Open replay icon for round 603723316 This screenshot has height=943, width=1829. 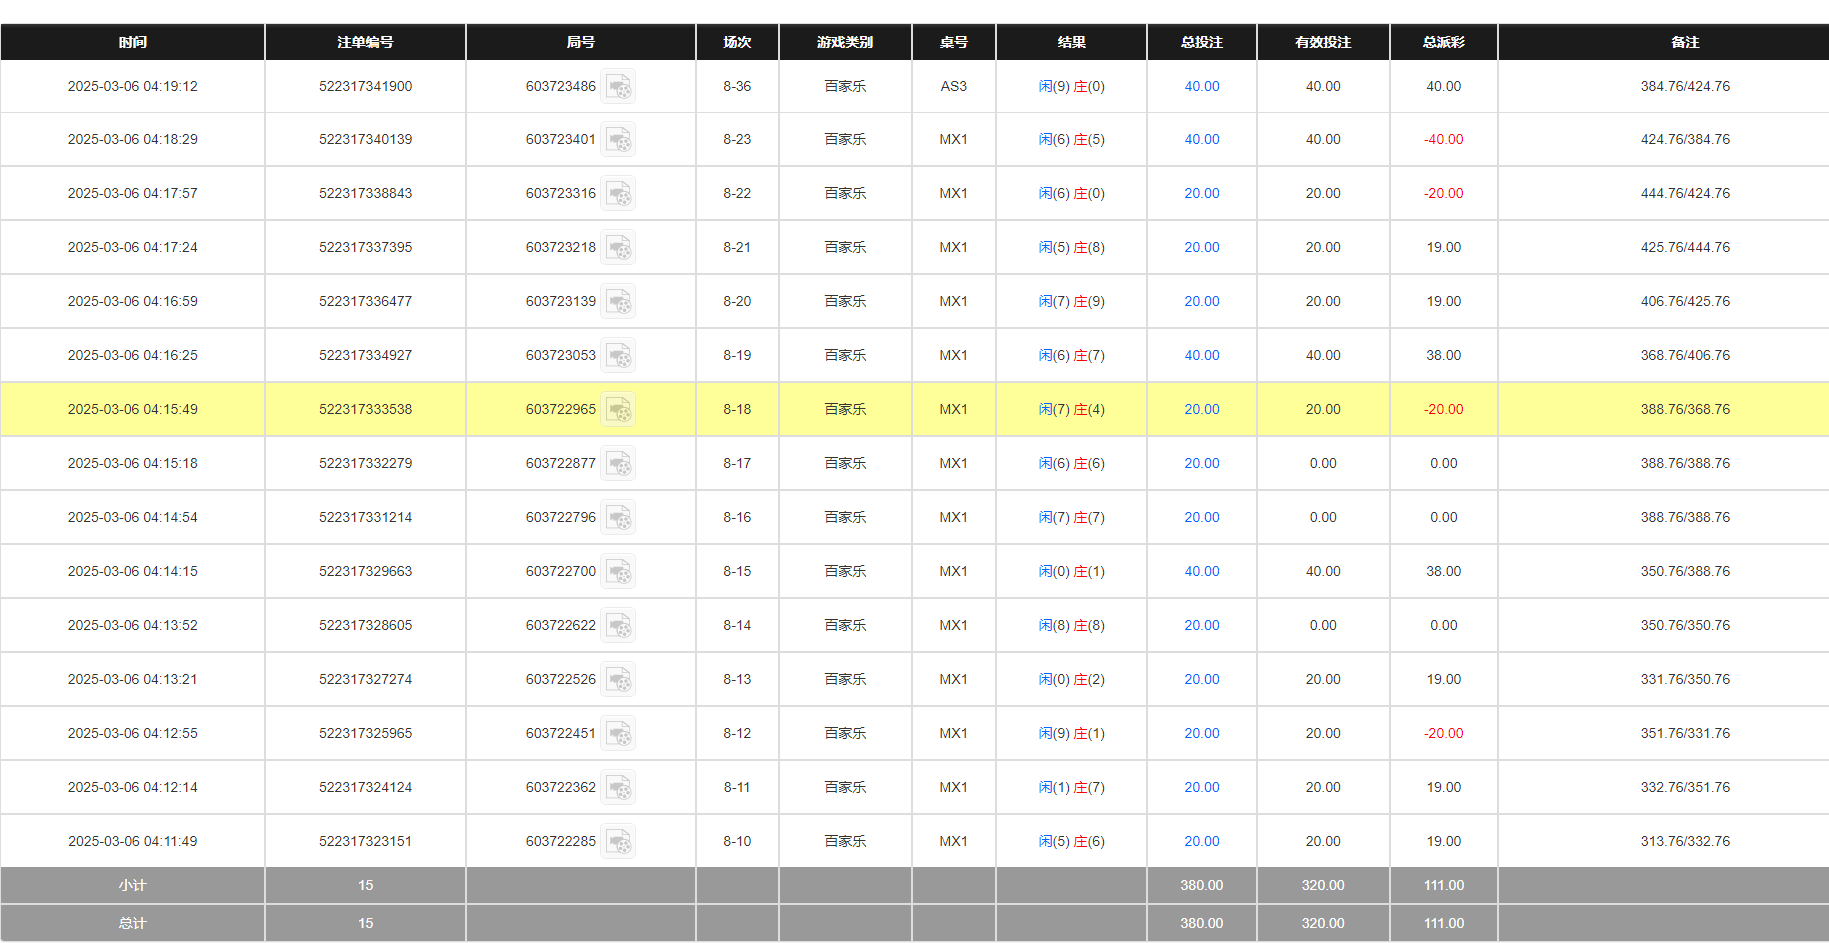point(618,194)
